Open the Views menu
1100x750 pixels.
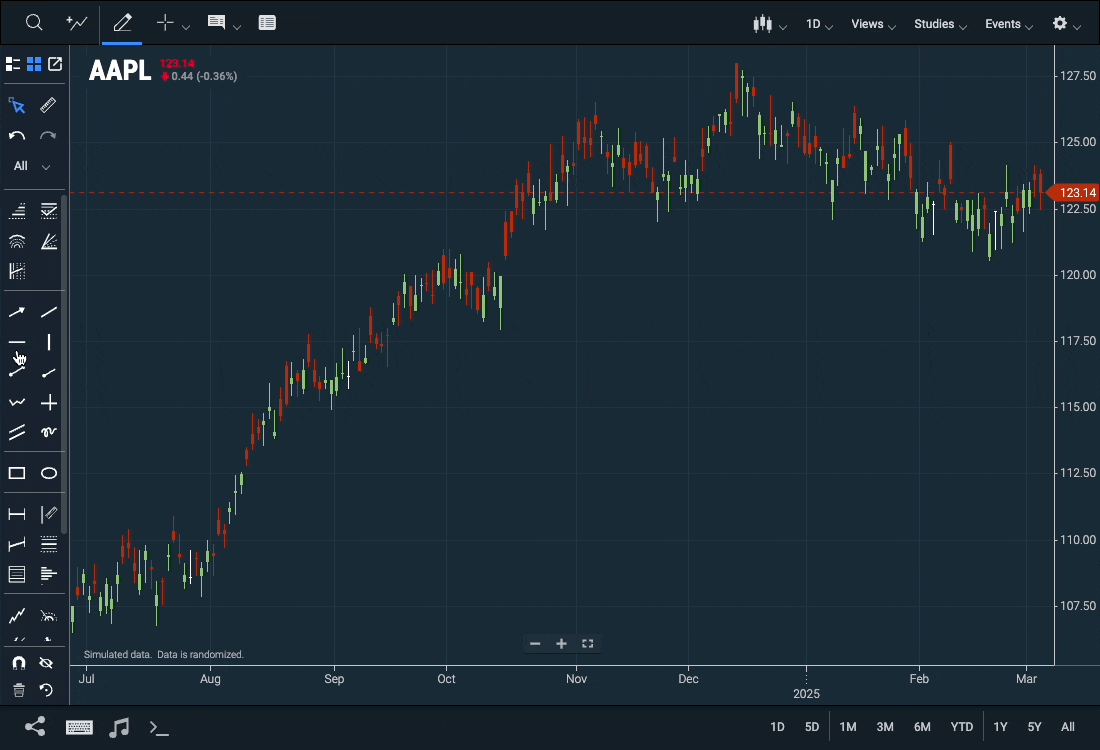[873, 24]
